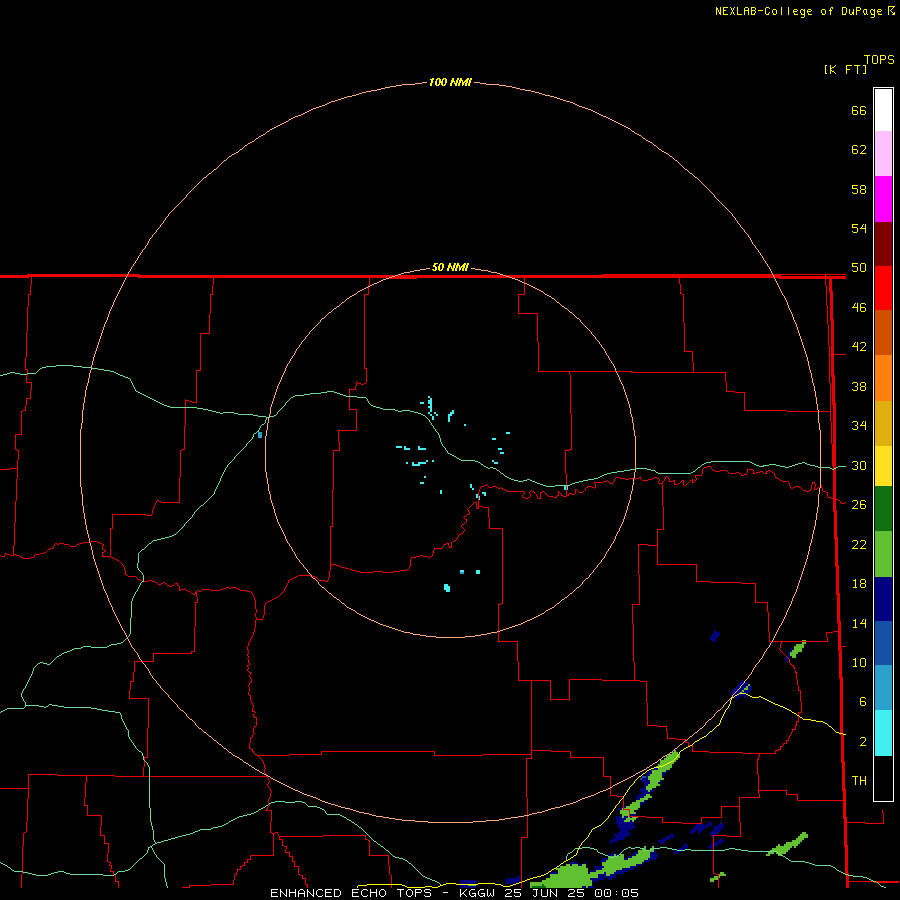The image size is (900, 900).
Task: Pick the navy blue legend swatch
Action: tap(883, 599)
